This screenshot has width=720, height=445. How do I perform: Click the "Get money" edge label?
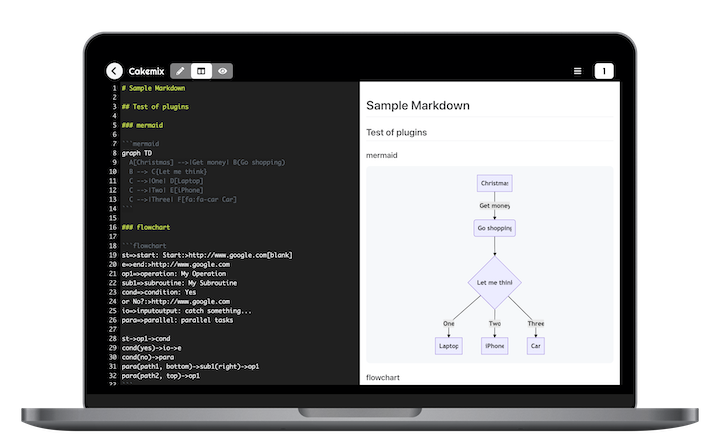494,206
